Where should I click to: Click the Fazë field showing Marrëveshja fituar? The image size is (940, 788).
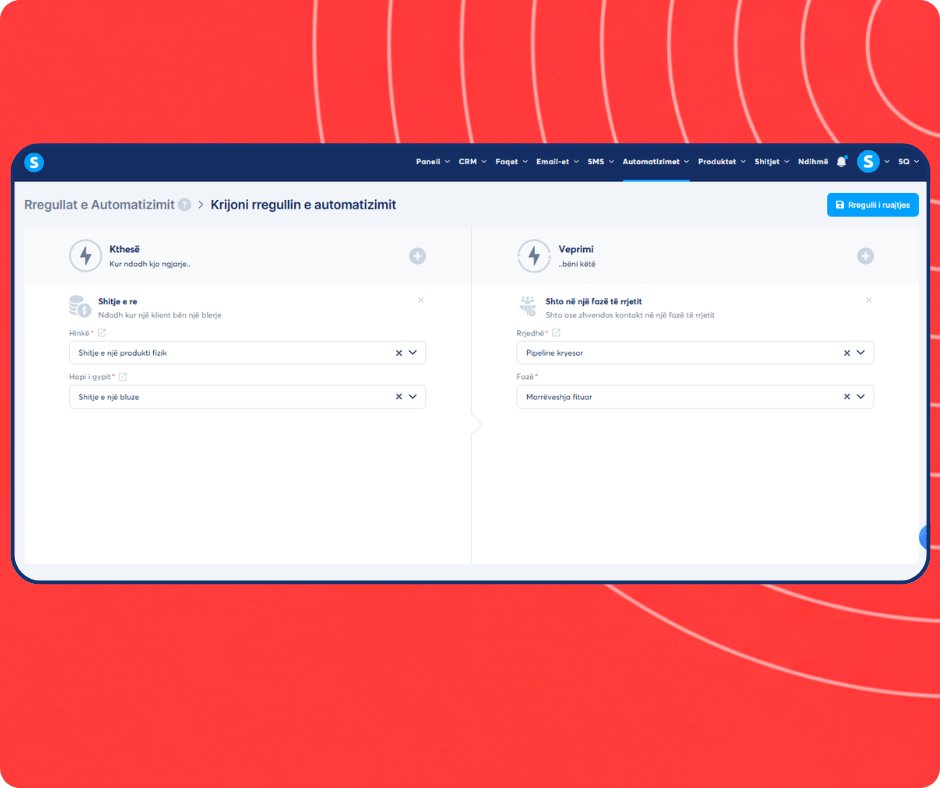[695, 397]
